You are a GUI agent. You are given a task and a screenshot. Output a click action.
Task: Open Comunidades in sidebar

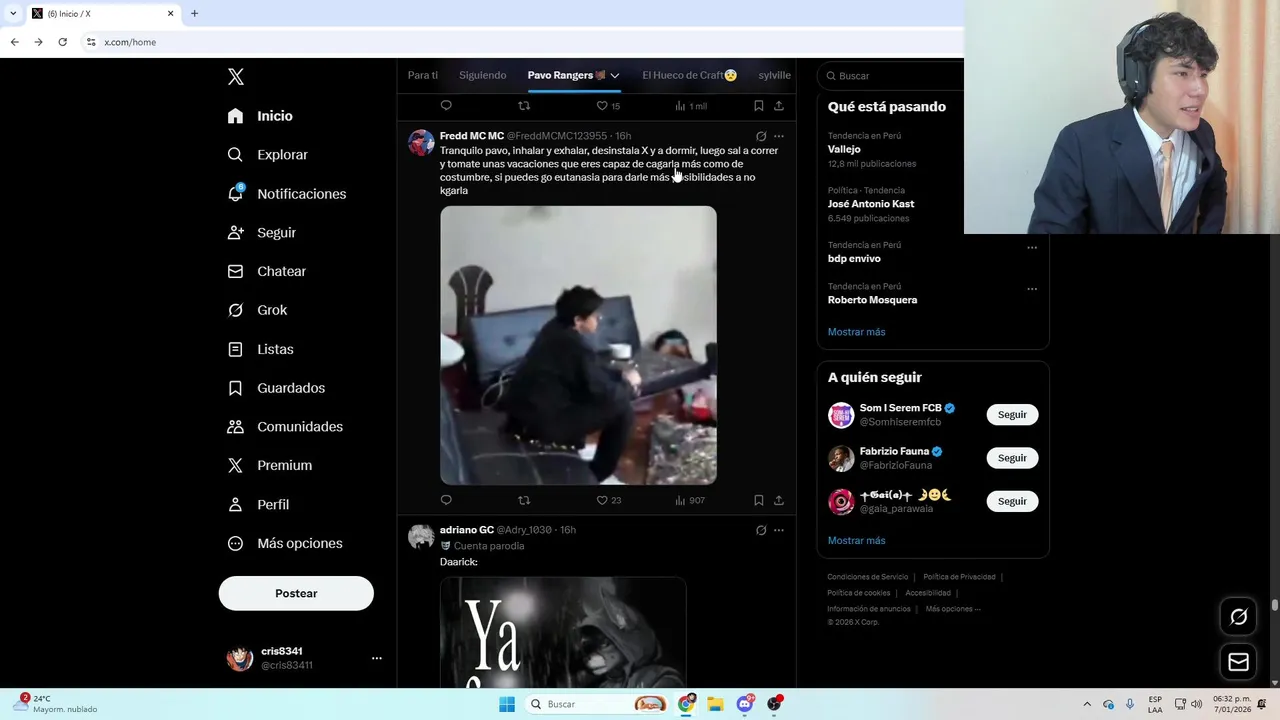click(x=285, y=427)
